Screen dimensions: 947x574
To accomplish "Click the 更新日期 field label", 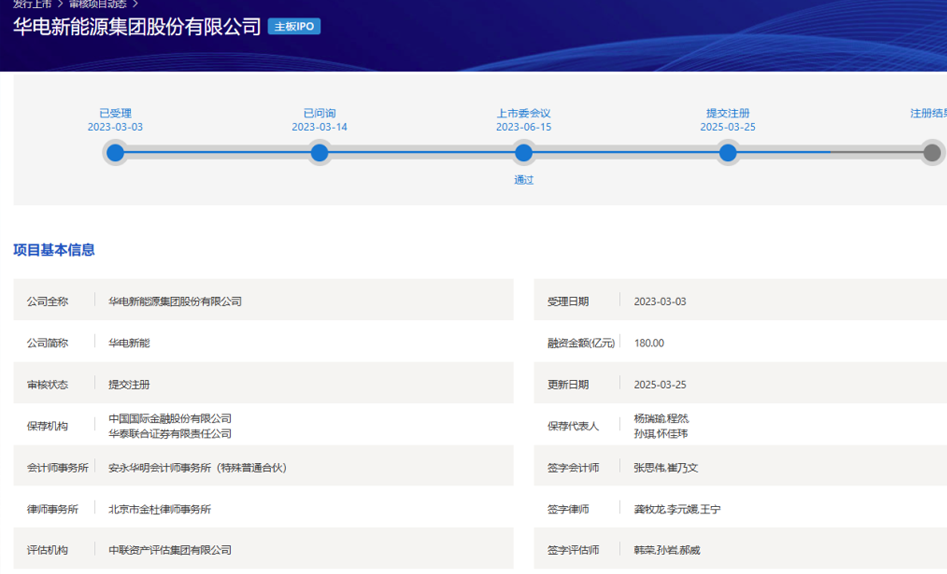I will 568,384.
